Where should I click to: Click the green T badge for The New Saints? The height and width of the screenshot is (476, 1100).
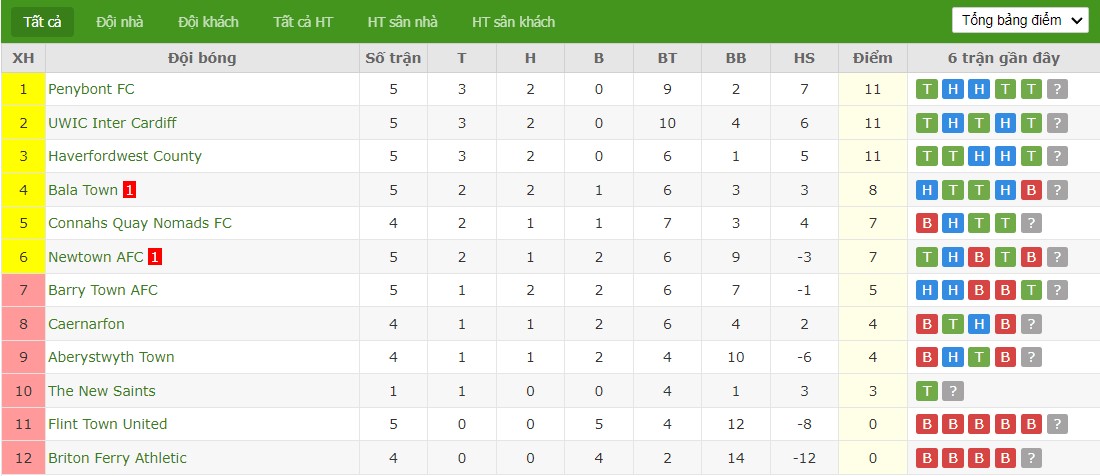coord(927,391)
